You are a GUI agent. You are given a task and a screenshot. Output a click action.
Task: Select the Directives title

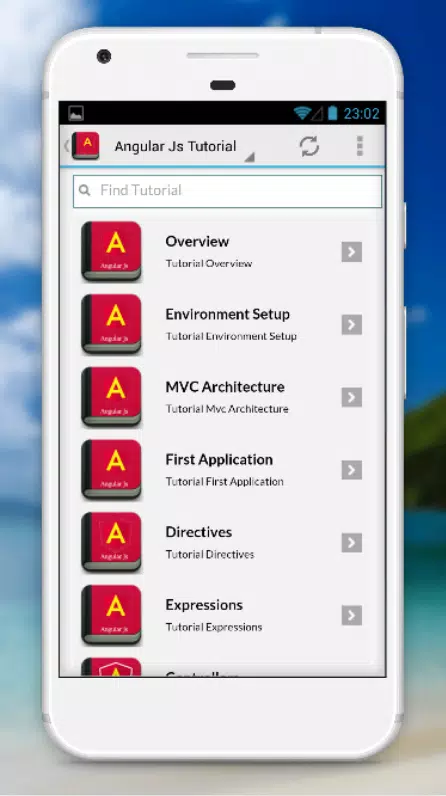(198, 532)
